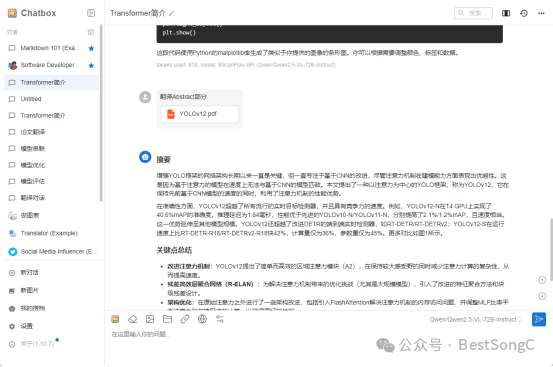The width and height of the screenshot is (553, 367).
Task: Open the Markdown 101 (Example) conversation
Action: tap(52, 48)
